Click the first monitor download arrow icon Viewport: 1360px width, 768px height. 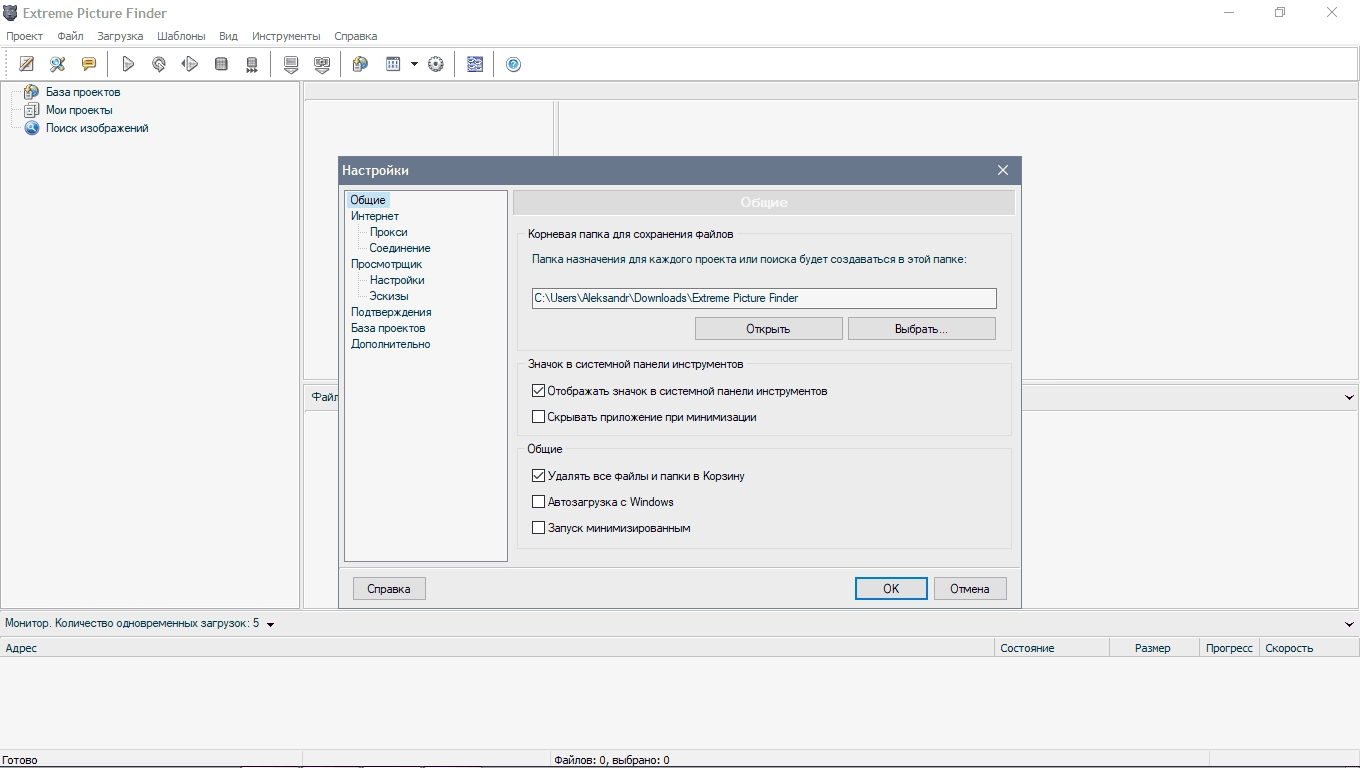[x=291, y=64]
